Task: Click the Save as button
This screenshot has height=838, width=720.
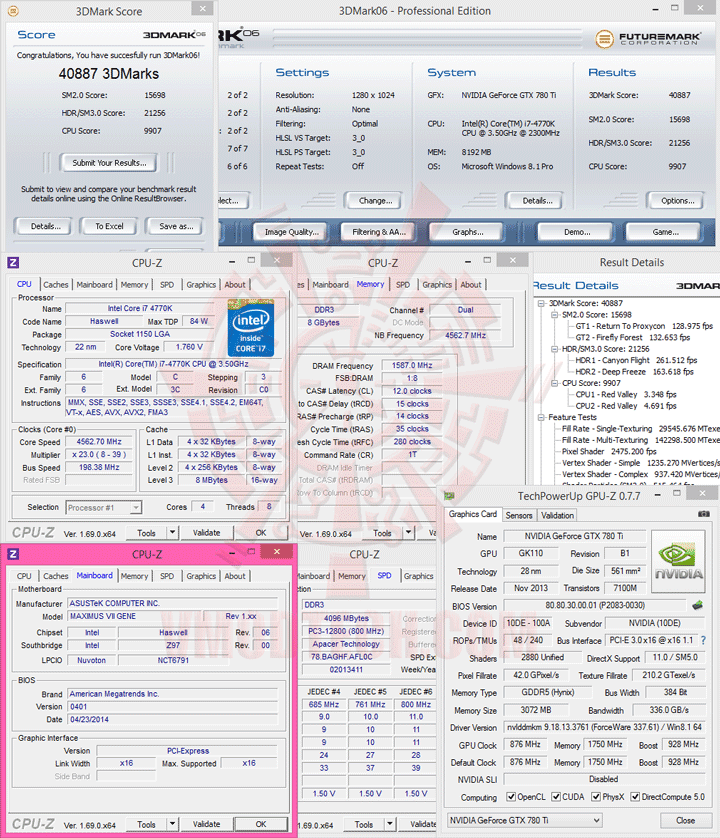Action: click(176, 226)
